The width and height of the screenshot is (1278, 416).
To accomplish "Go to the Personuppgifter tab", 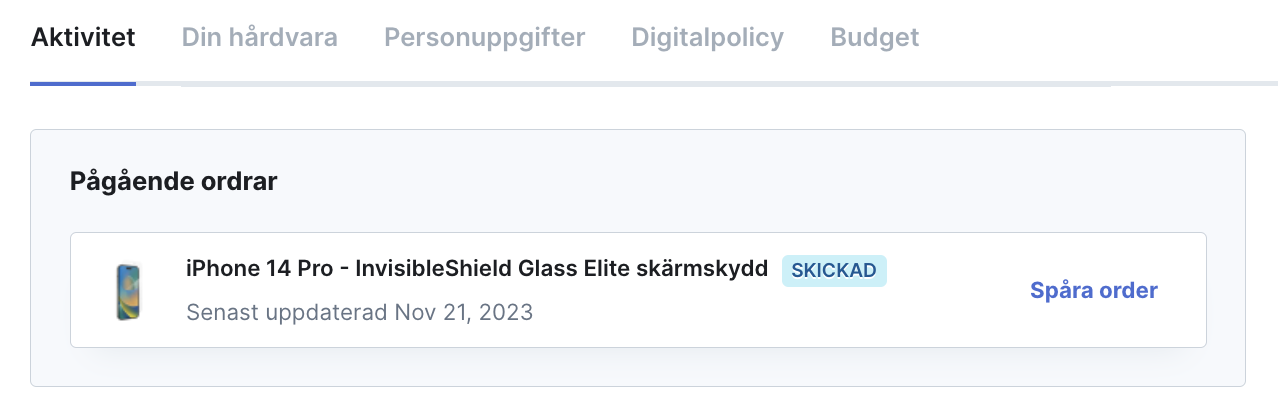I will (x=485, y=38).
